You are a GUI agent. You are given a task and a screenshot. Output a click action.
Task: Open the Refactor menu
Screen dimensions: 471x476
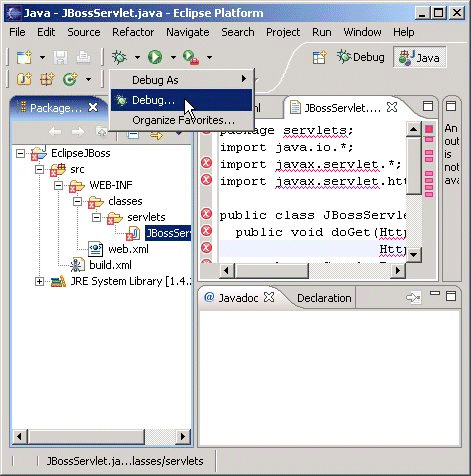pyautogui.click(x=133, y=32)
